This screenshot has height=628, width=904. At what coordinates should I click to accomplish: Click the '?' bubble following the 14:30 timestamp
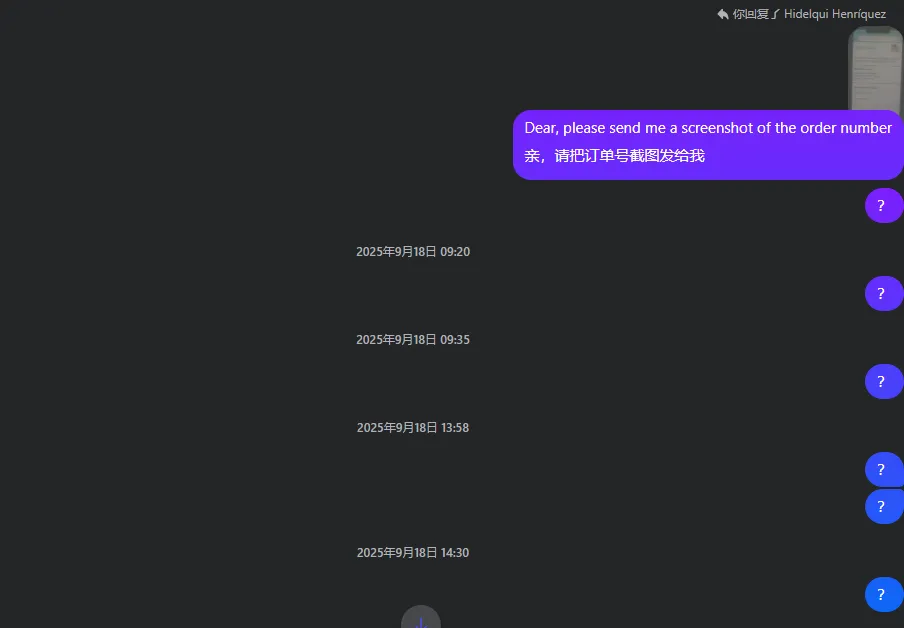point(884,595)
